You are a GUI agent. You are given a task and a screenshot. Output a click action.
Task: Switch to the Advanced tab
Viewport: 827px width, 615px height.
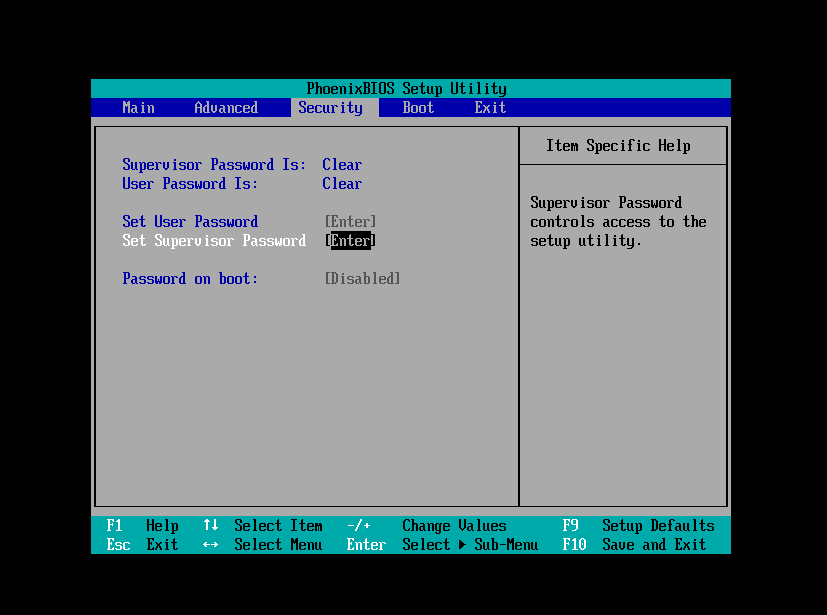(x=226, y=108)
